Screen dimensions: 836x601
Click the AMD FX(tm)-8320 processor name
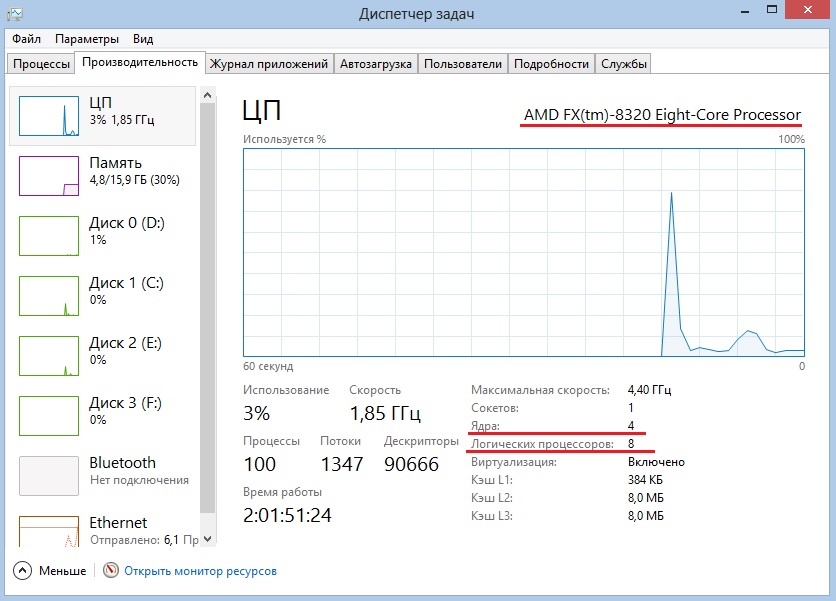point(662,115)
